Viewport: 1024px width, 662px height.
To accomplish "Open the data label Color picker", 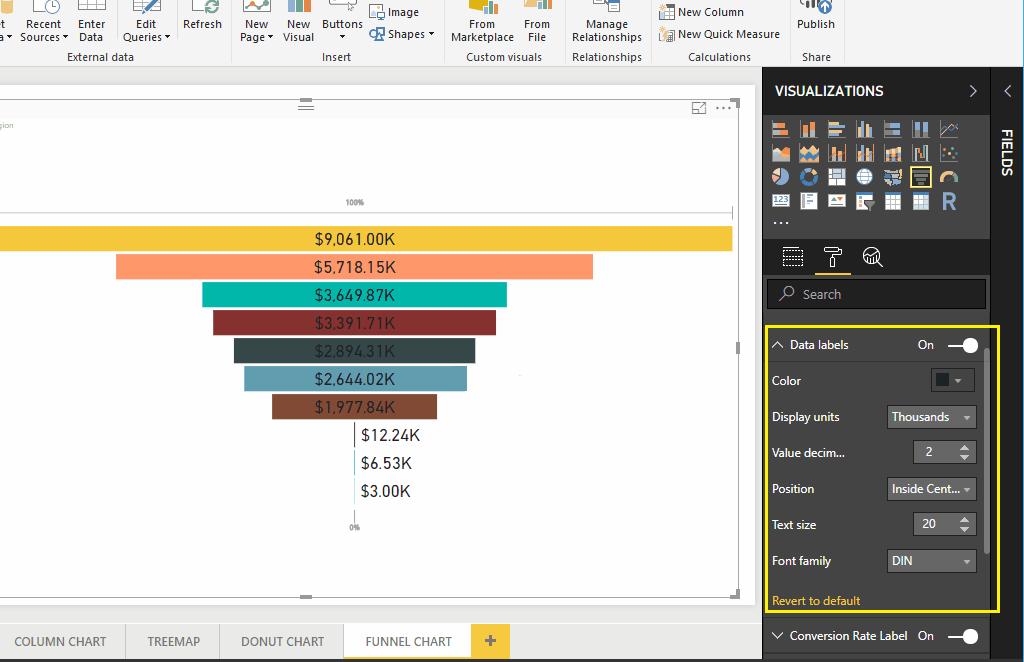I will (x=951, y=381).
